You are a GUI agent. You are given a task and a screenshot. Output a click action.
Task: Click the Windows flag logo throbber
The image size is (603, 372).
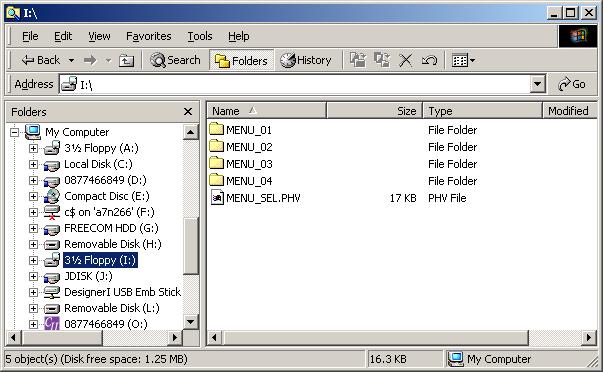coord(578,36)
